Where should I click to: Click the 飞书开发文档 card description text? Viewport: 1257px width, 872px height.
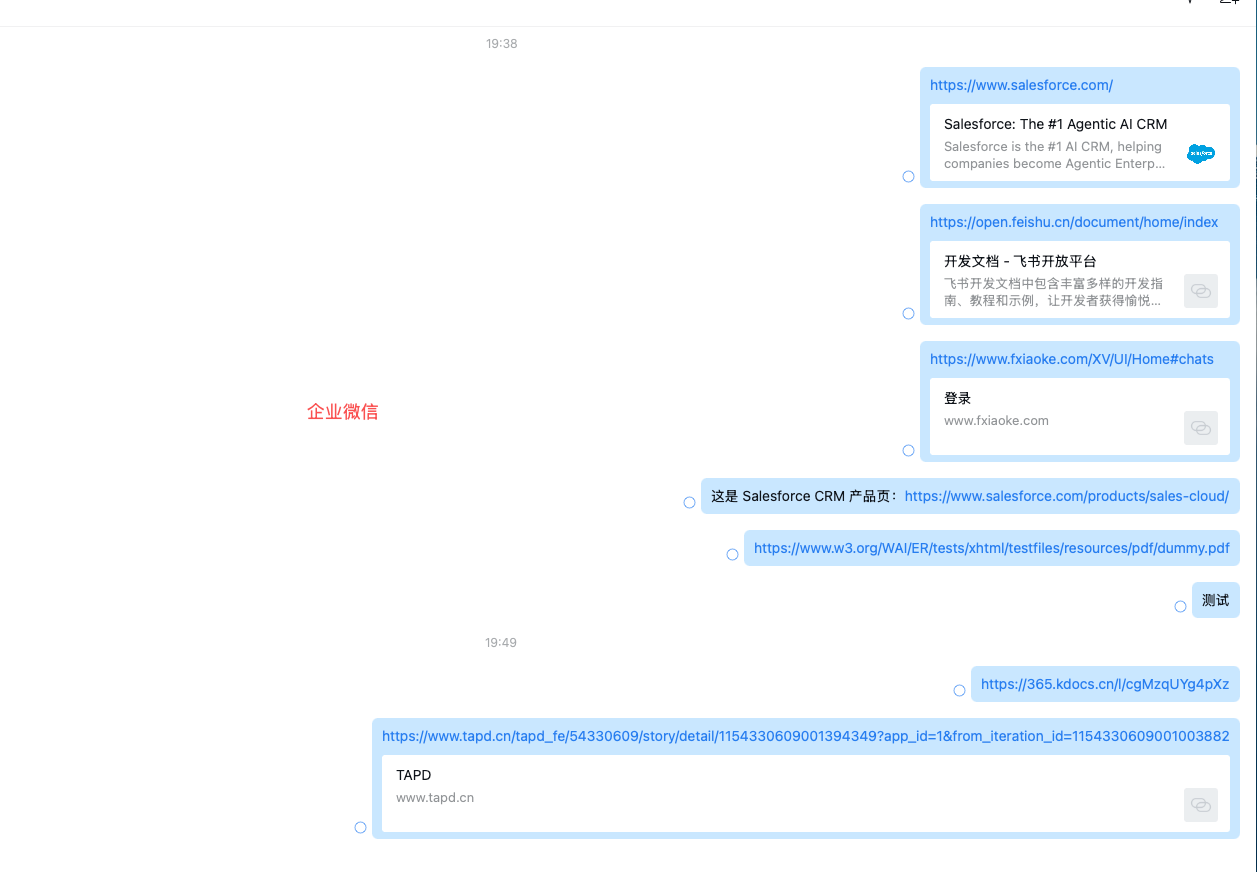pos(1054,292)
